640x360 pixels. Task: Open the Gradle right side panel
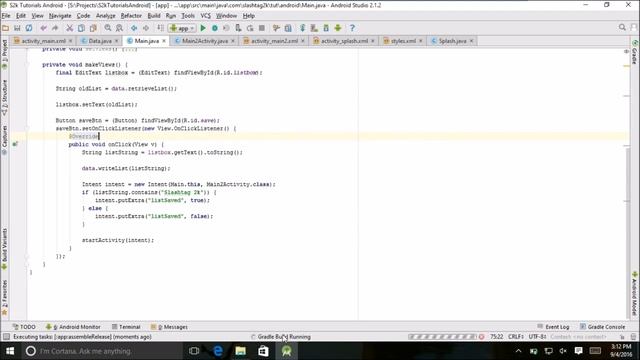tap(635, 52)
